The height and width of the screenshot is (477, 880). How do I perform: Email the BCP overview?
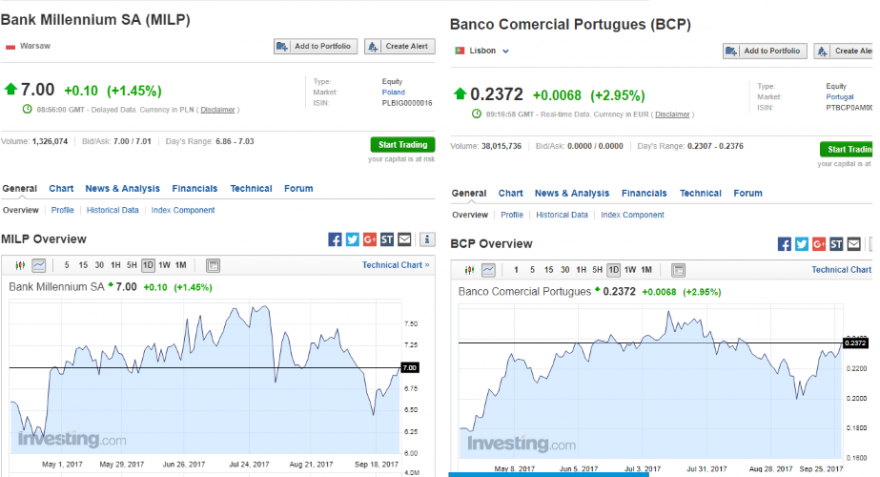(854, 244)
